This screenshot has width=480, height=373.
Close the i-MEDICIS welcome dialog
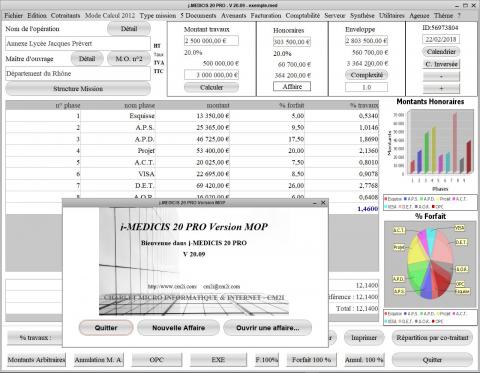click(323, 203)
